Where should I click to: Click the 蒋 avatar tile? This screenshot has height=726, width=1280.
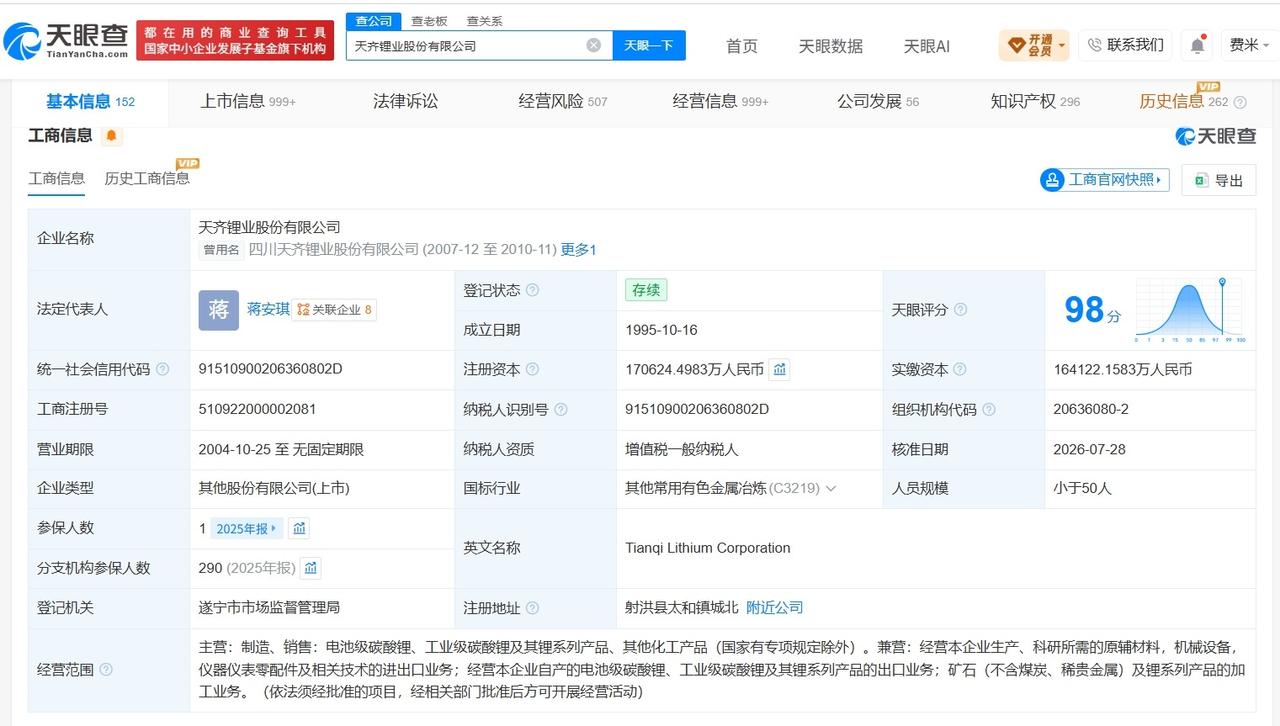click(x=218, y=310)
